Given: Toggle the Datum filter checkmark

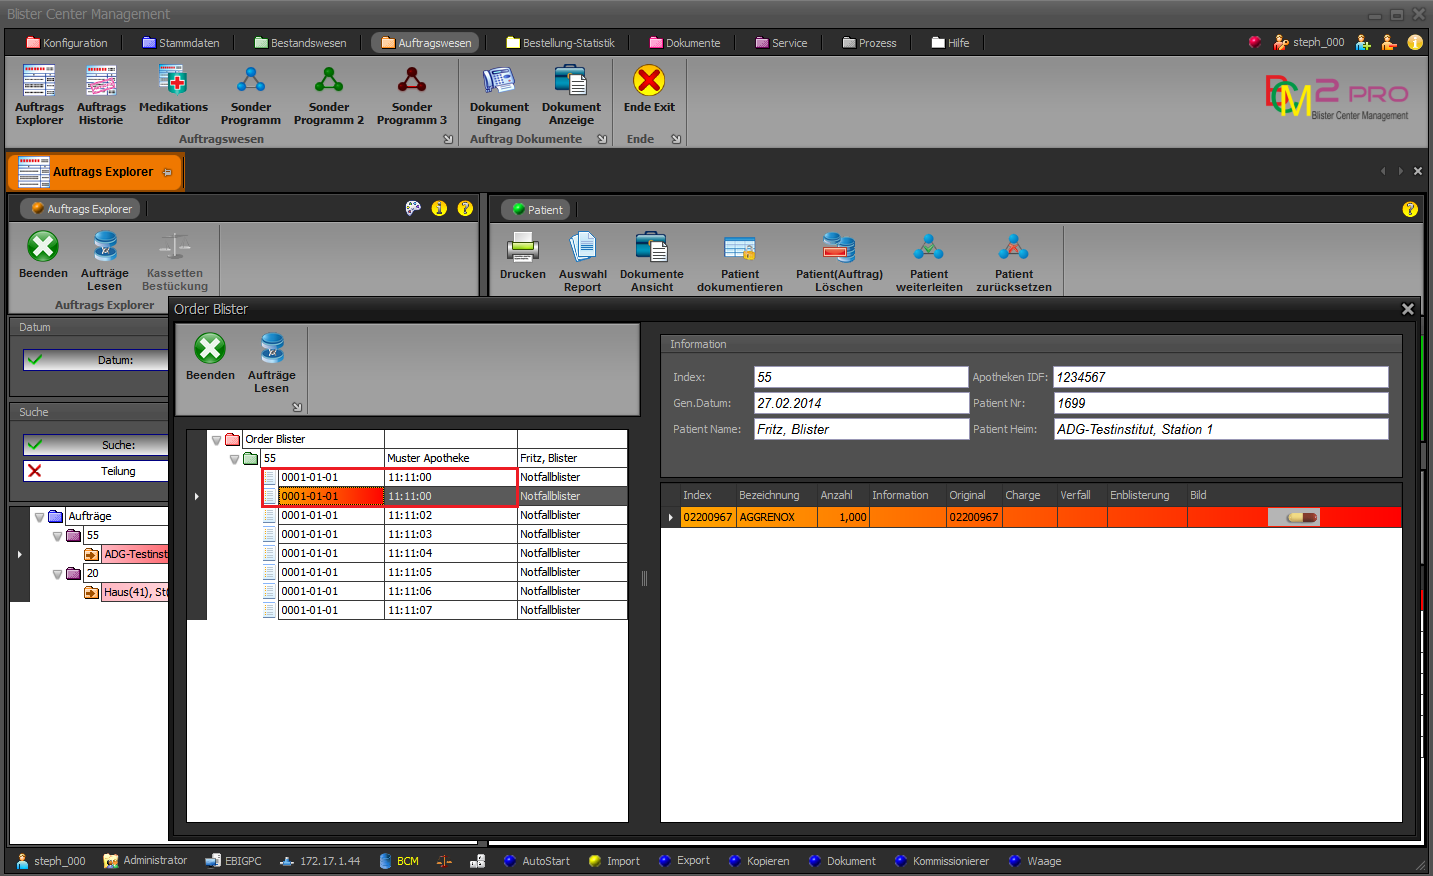Looking at the screenshot, I should pyautogui.click(x=35, y=360).
